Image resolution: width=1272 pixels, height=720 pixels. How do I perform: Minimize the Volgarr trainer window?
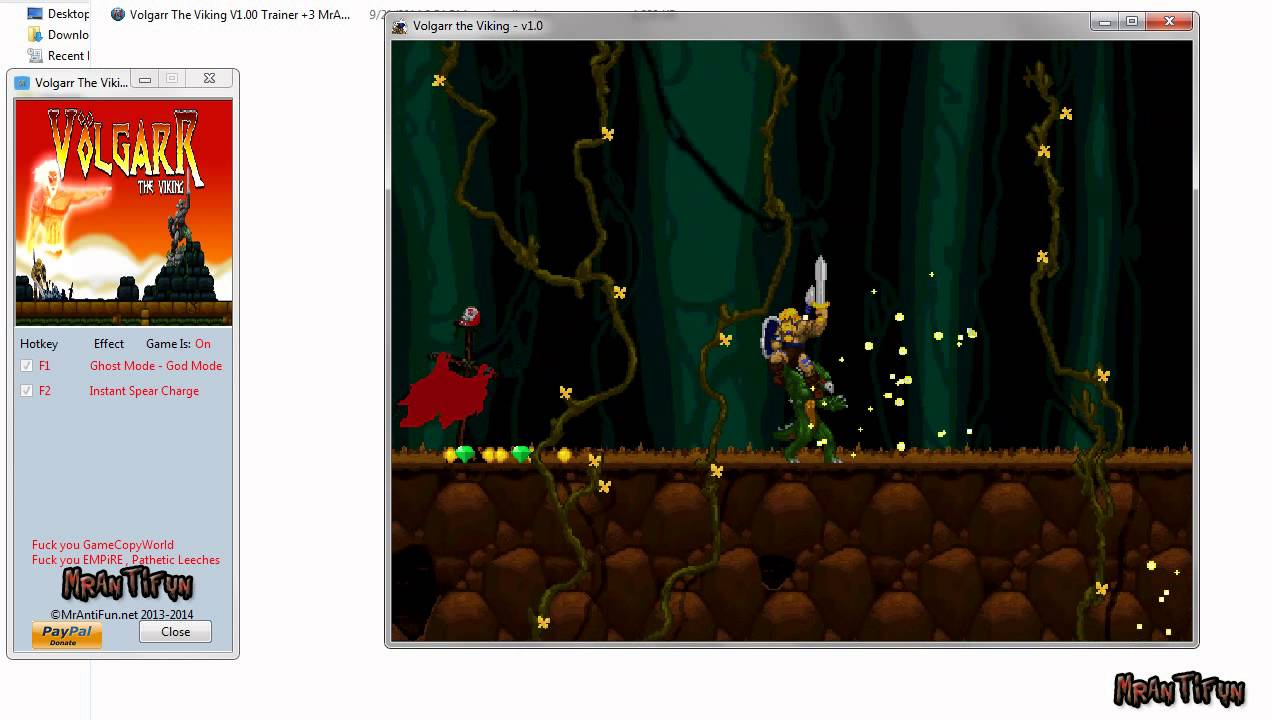point(145,79)
